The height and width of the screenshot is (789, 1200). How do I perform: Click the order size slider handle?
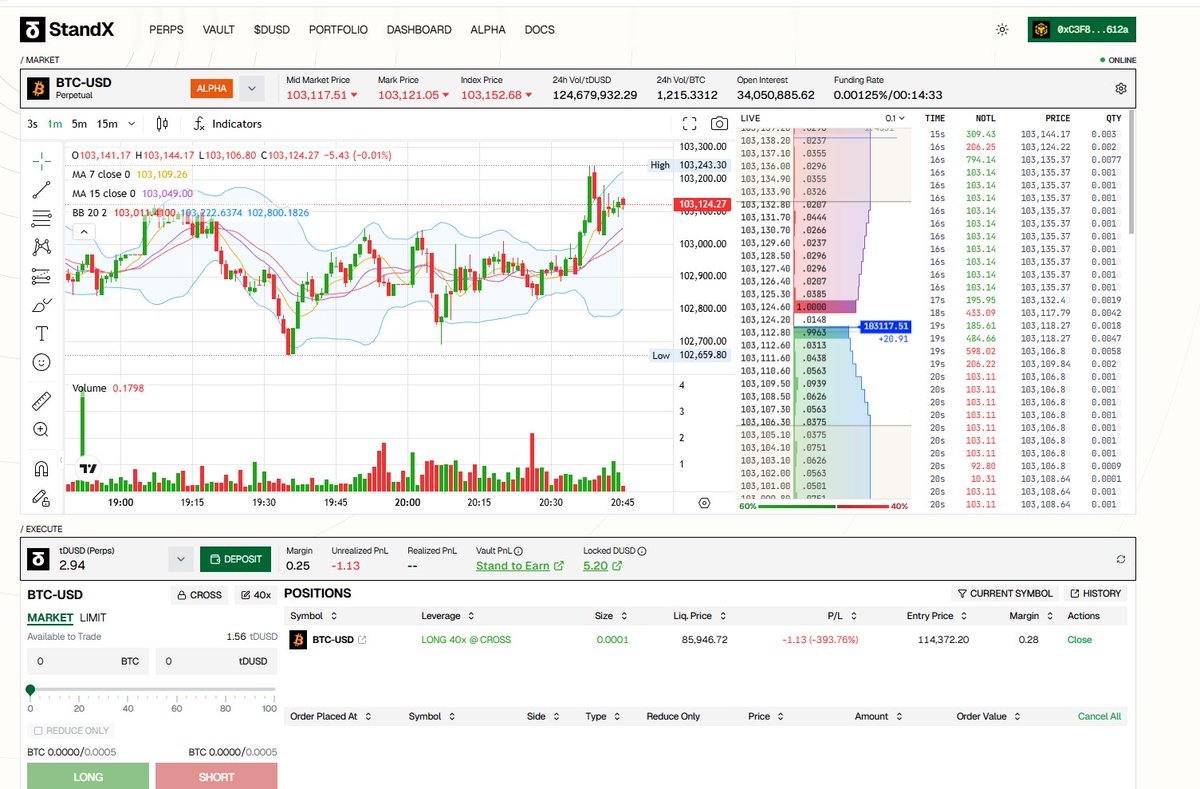(x=30, y=689)
